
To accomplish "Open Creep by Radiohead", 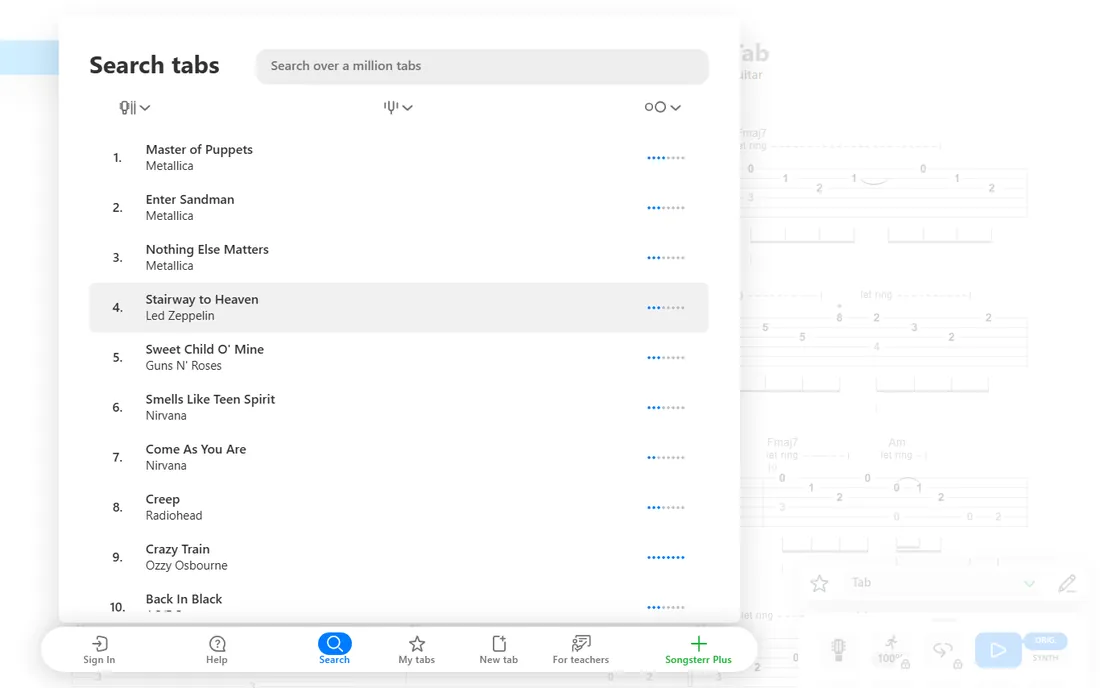I will click(398, 507).
